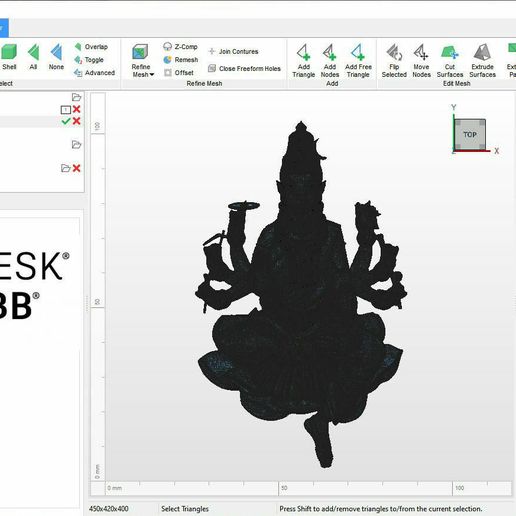This screenshot has height=516, width=516.
Task: Click the green checkmark apply icon
Action: (x=66, y=121)
